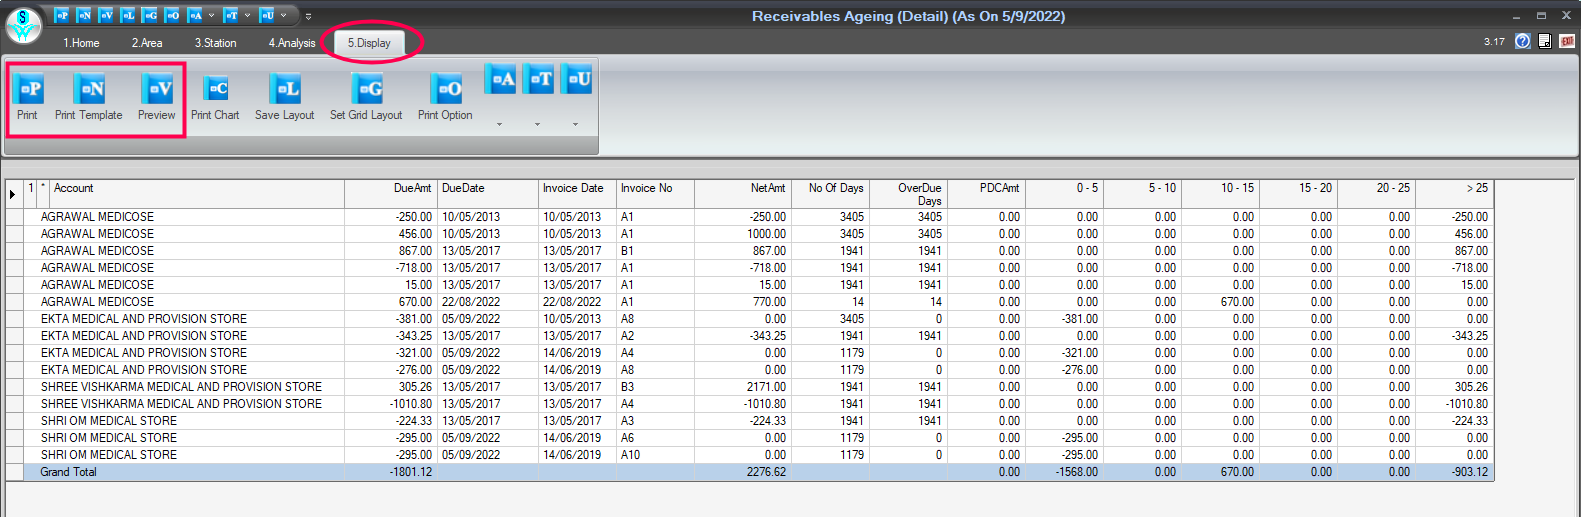Viewport: 1581px width, 517px height.
Task: Click the L icon in quick access toolbar
Action: [x=128, y=15]
